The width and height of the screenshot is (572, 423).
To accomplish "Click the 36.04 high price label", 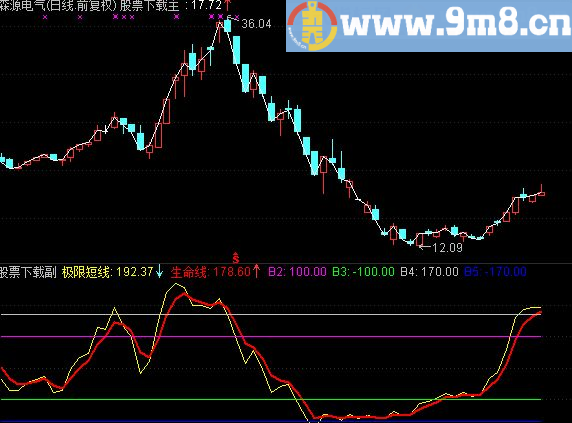I will coord(256,24).
